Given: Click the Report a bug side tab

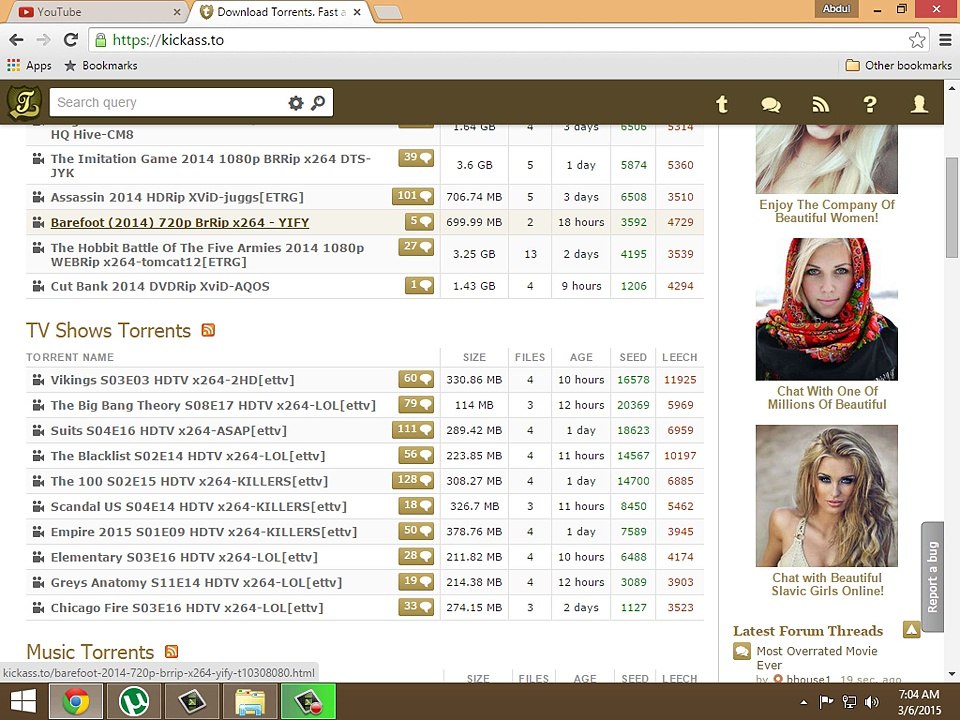Looking at the screenshot, I should coord(932,577).
